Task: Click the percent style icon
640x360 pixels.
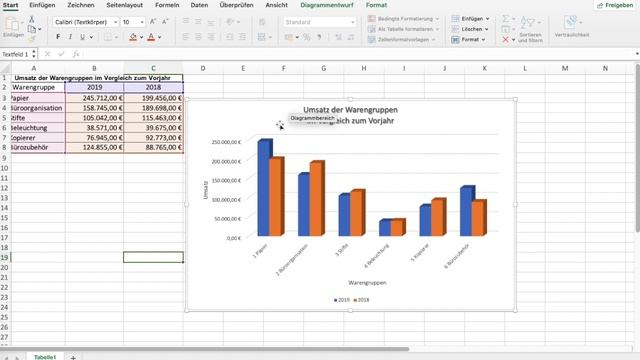Action: click(307, 37)
